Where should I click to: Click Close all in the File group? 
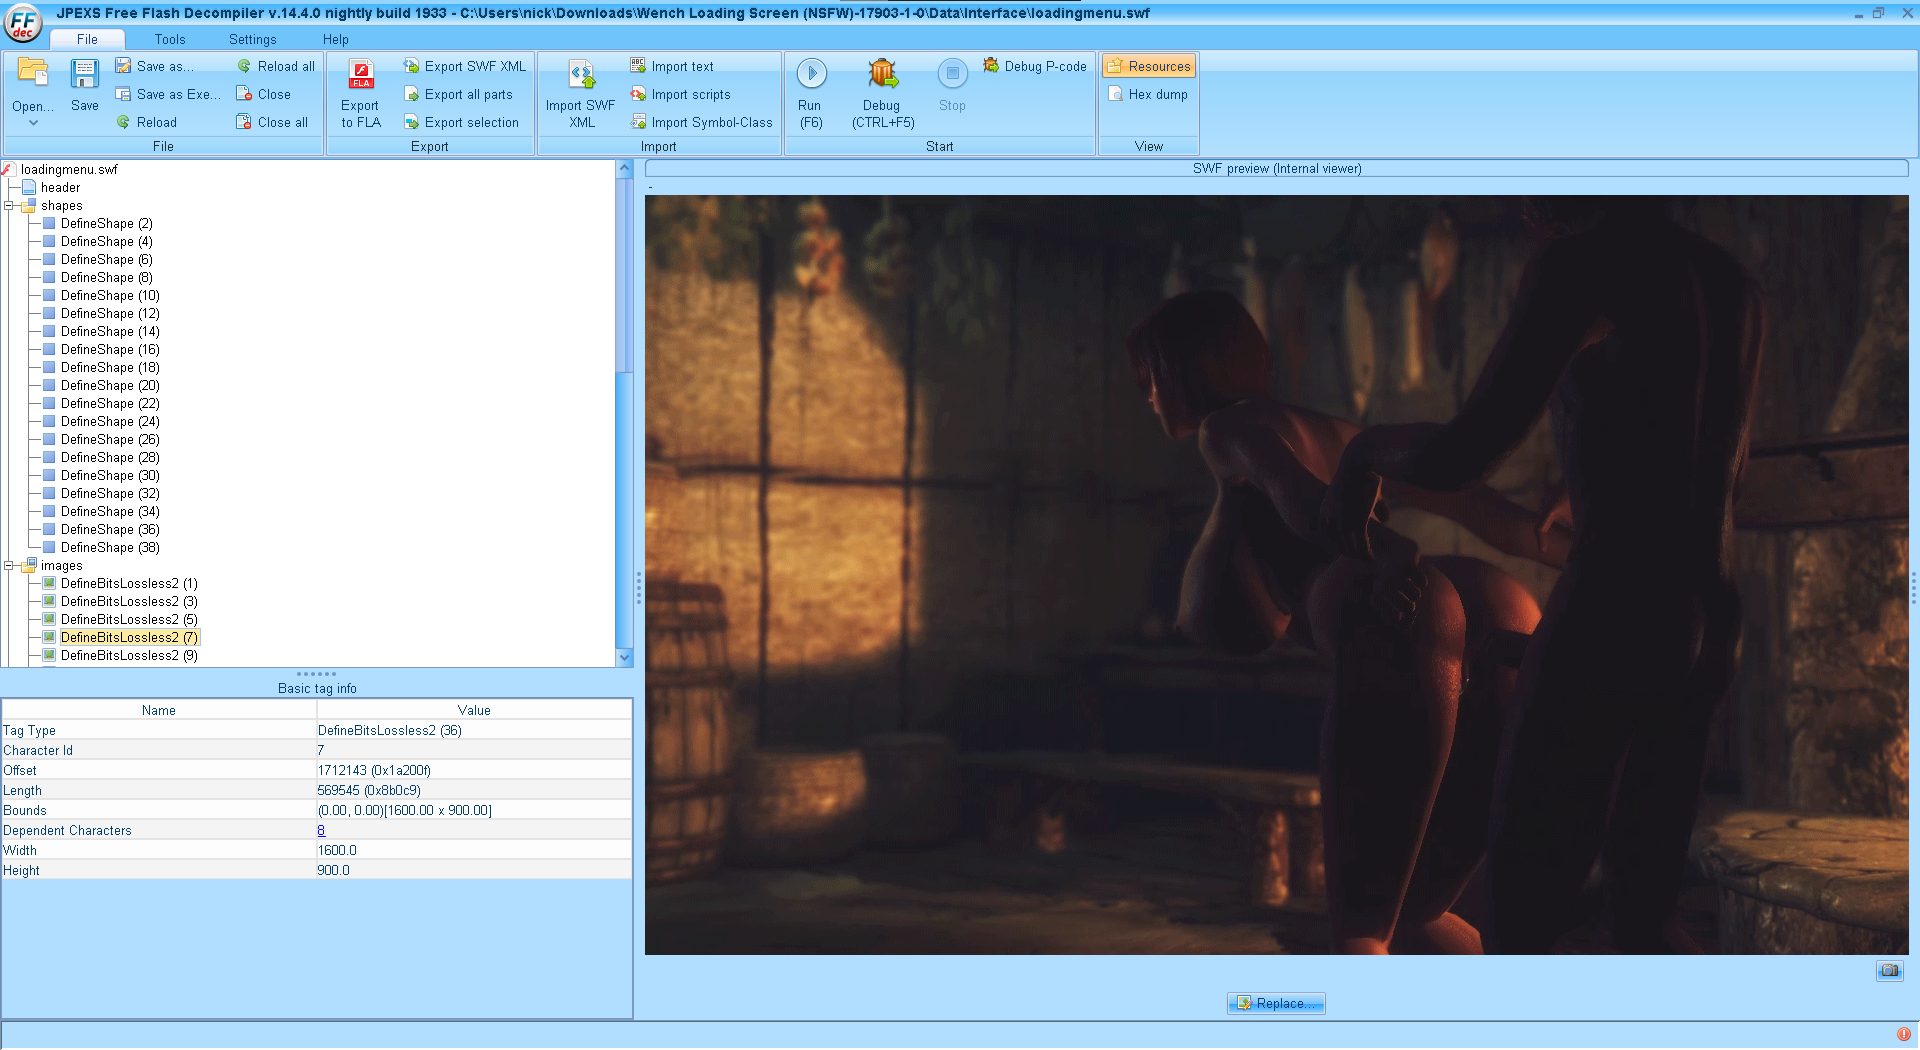(272, 122)
